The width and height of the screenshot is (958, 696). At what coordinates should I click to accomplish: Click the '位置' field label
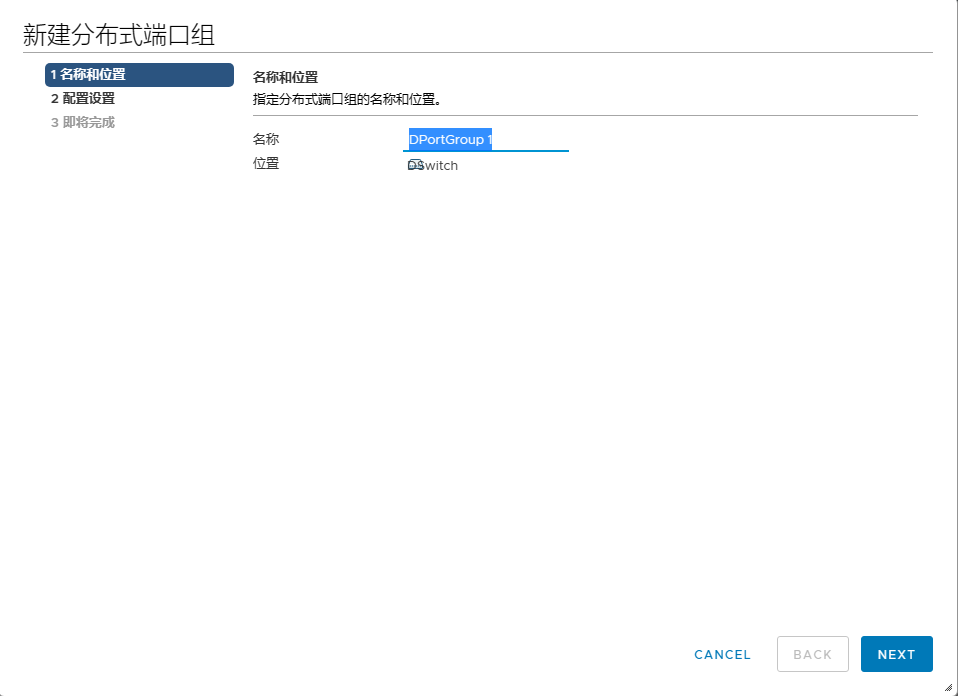tap(266, 164)
